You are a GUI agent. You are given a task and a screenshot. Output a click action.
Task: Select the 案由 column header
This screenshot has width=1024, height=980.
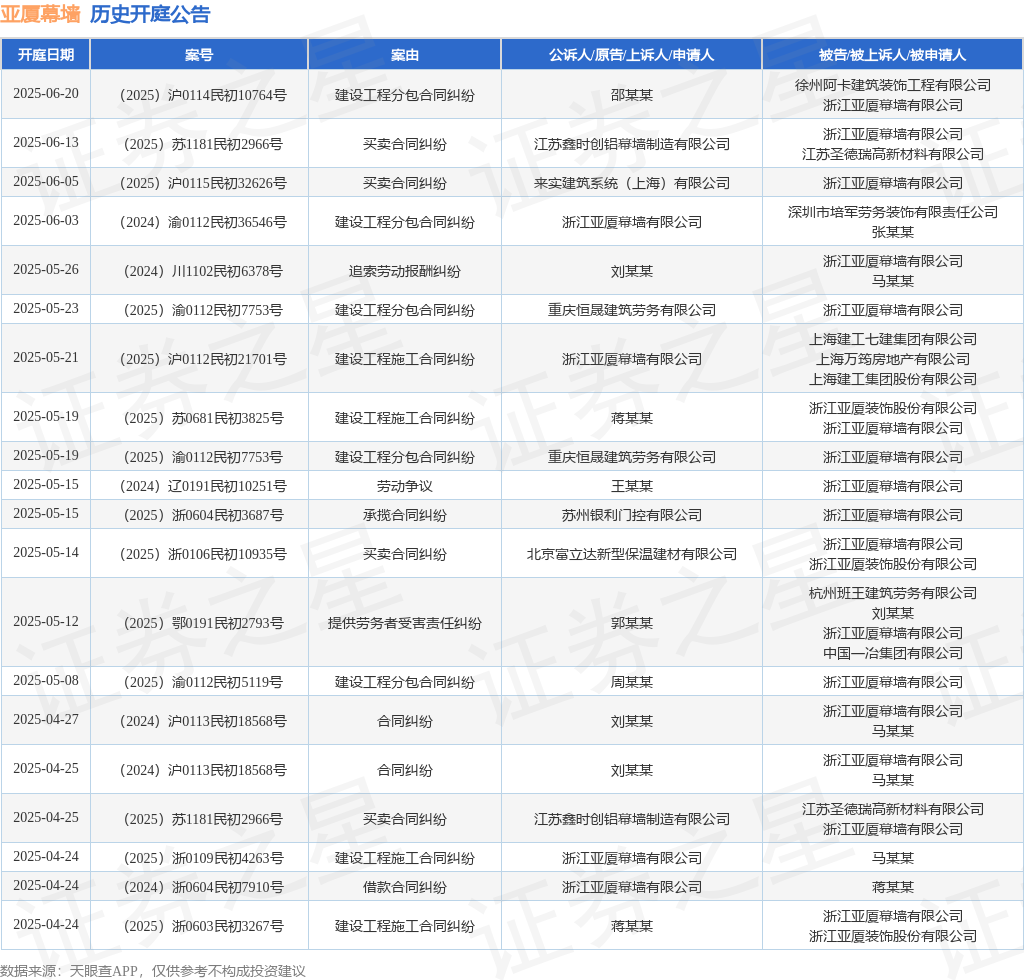(x=405, y=55)
